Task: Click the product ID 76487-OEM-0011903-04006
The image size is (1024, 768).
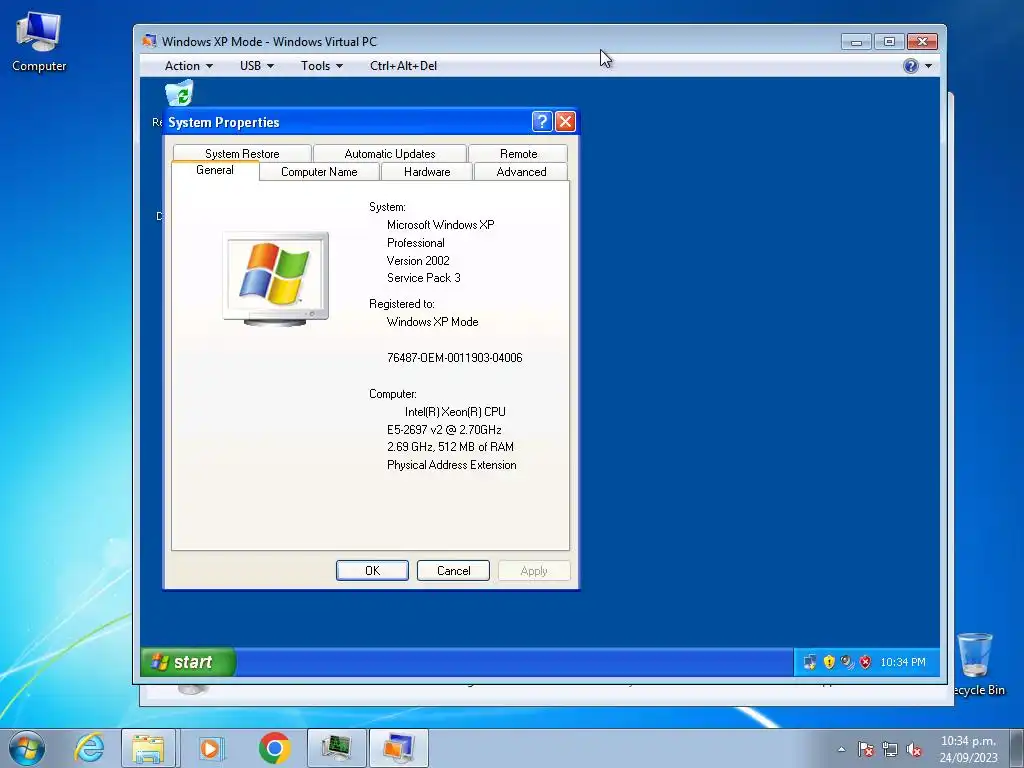Action: (455, 358)
